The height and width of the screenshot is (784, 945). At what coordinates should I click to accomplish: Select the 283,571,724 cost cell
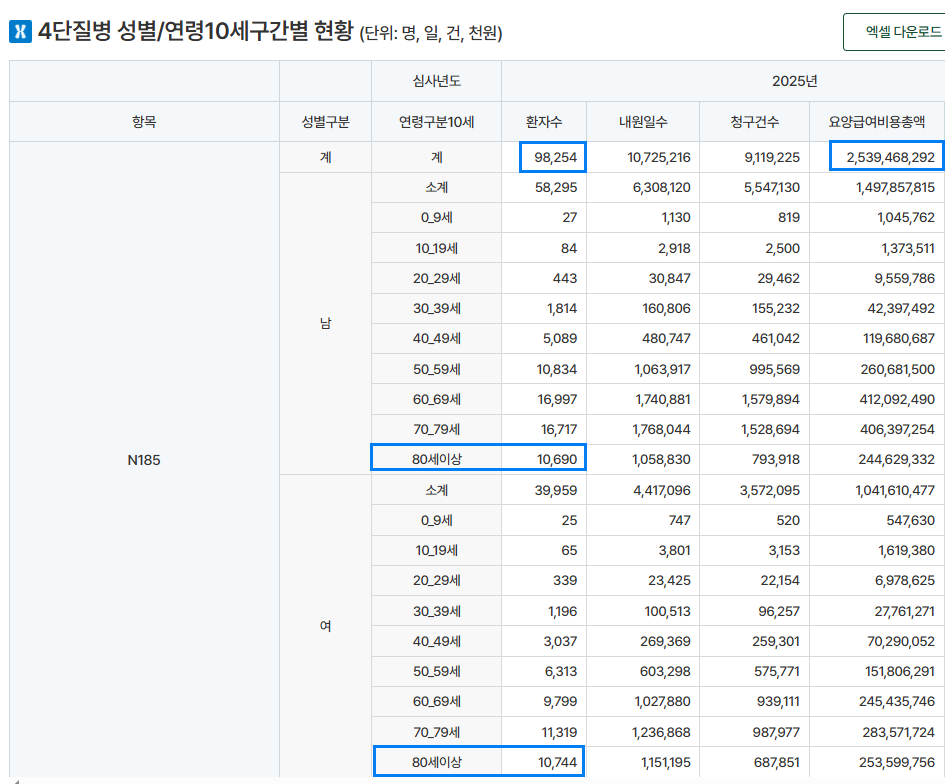pos(877,732)
